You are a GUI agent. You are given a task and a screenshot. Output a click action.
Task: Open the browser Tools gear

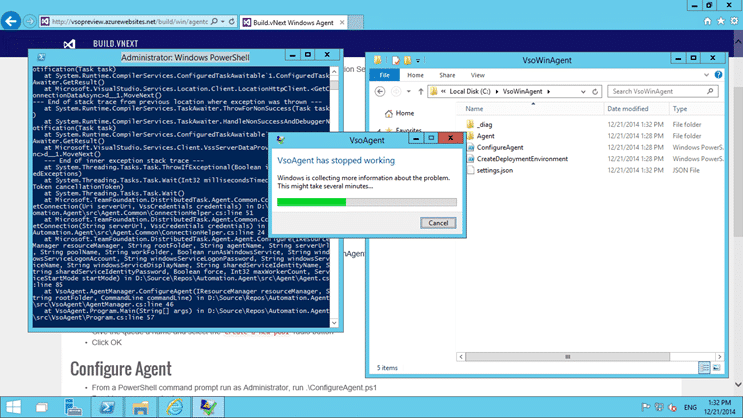(734, 21)
